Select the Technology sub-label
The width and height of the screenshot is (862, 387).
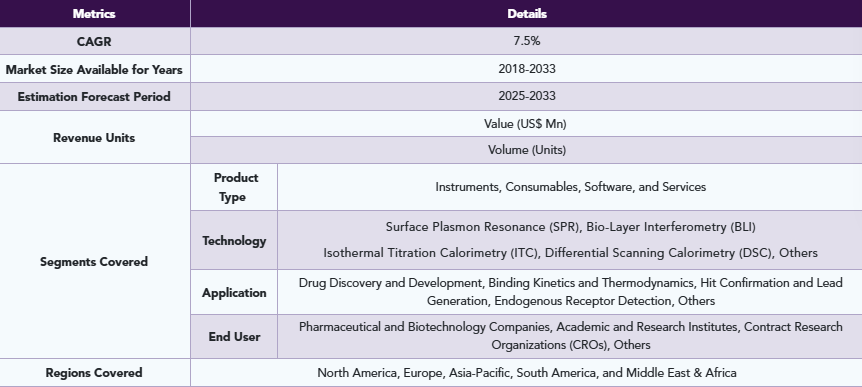[x=234, y=241]
